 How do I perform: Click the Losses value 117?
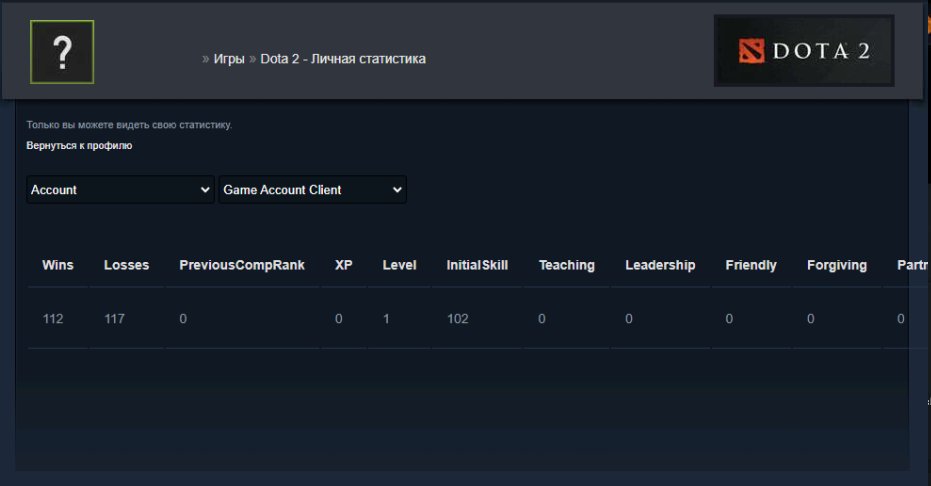[x=115, y=319]
